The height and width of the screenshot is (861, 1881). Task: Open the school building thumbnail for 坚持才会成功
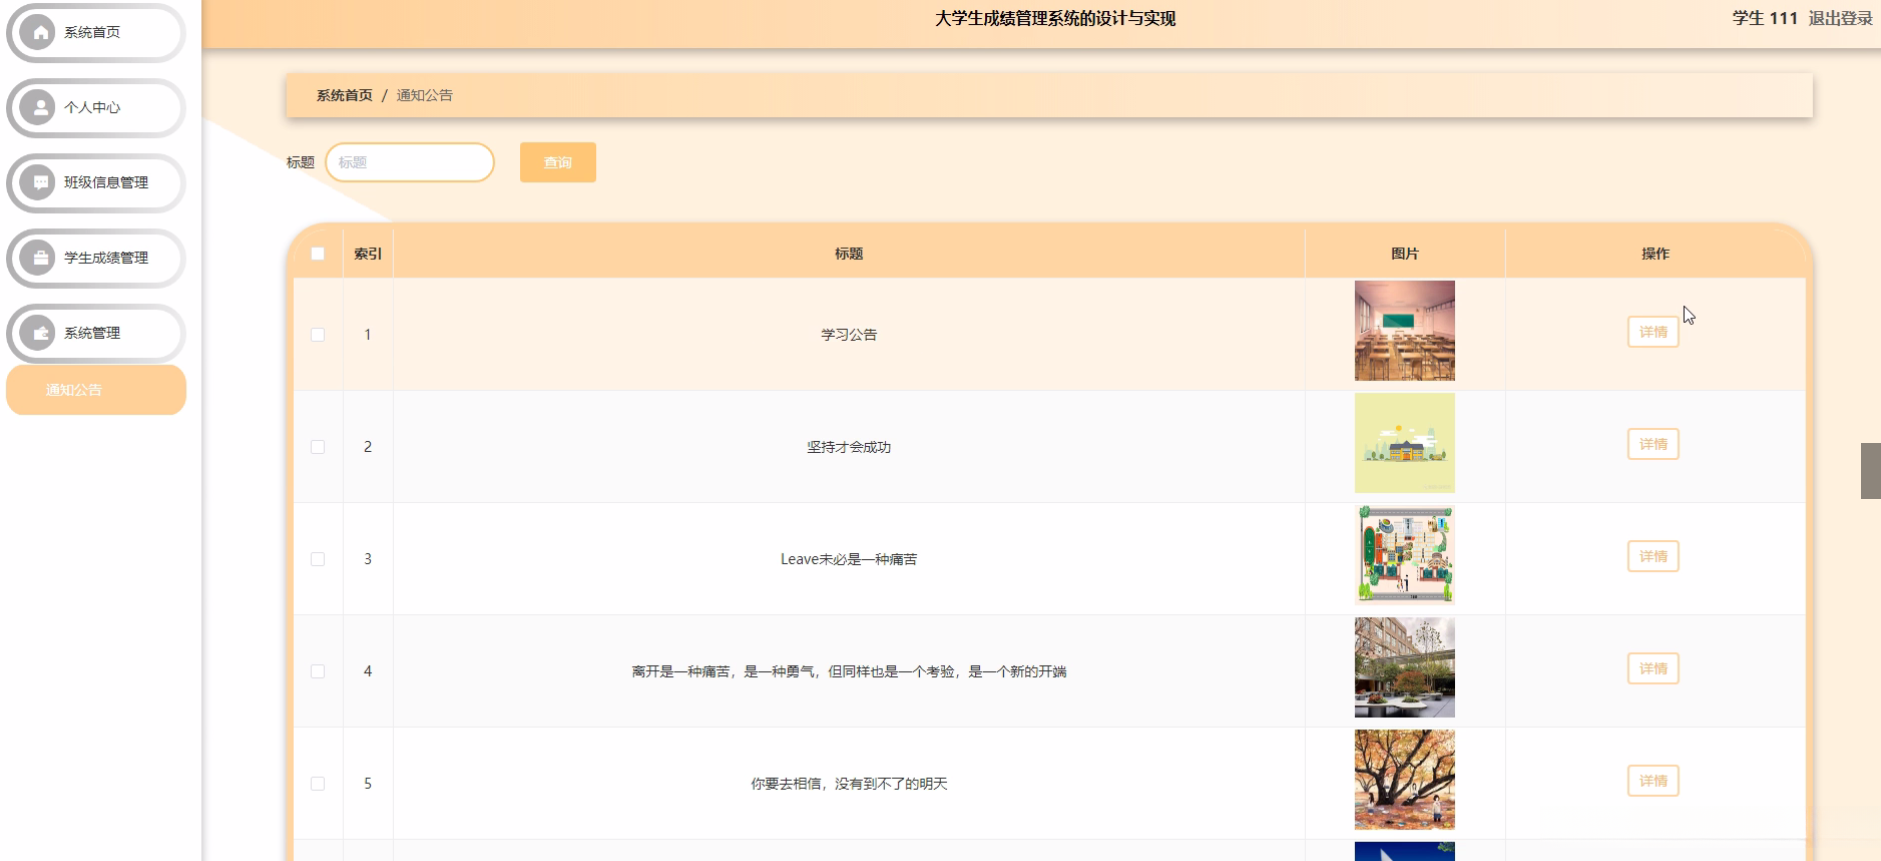pos(1405,443)
